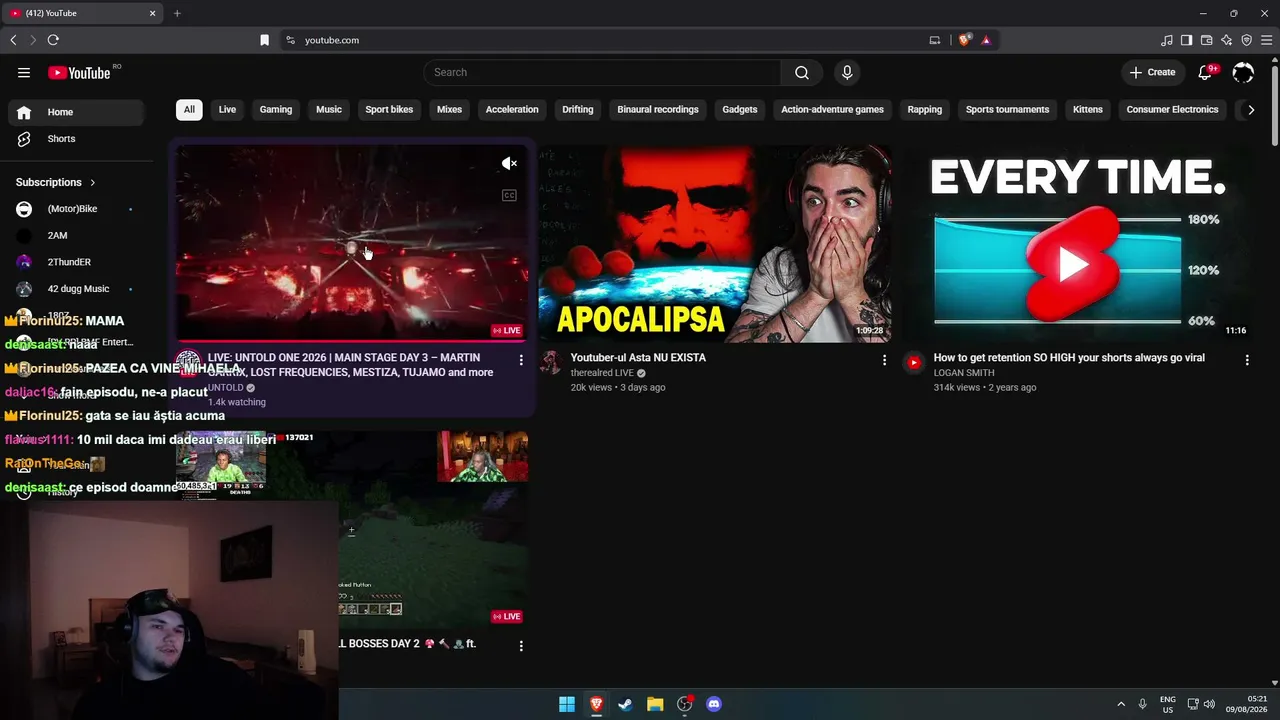View site information icon in address bar

click(x=290, y=40)
